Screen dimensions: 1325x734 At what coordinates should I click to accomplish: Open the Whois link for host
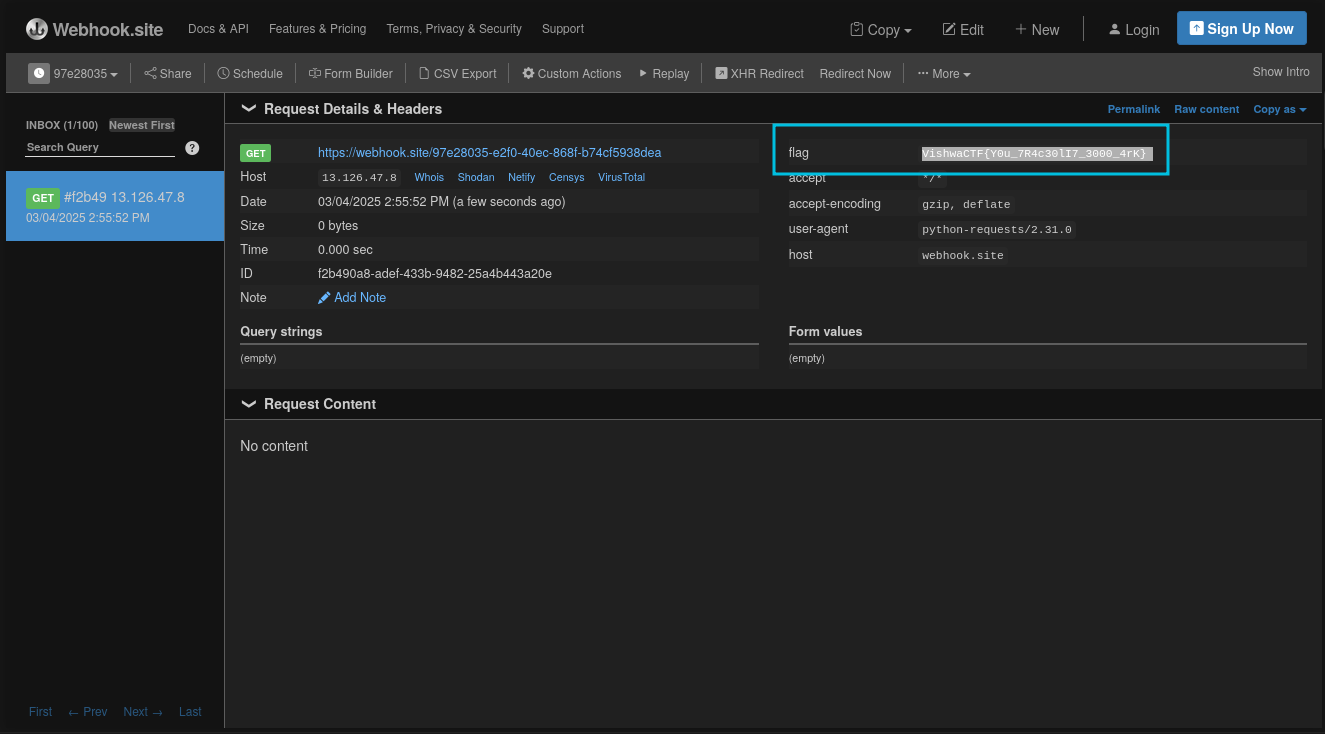[x=429, y=177]
